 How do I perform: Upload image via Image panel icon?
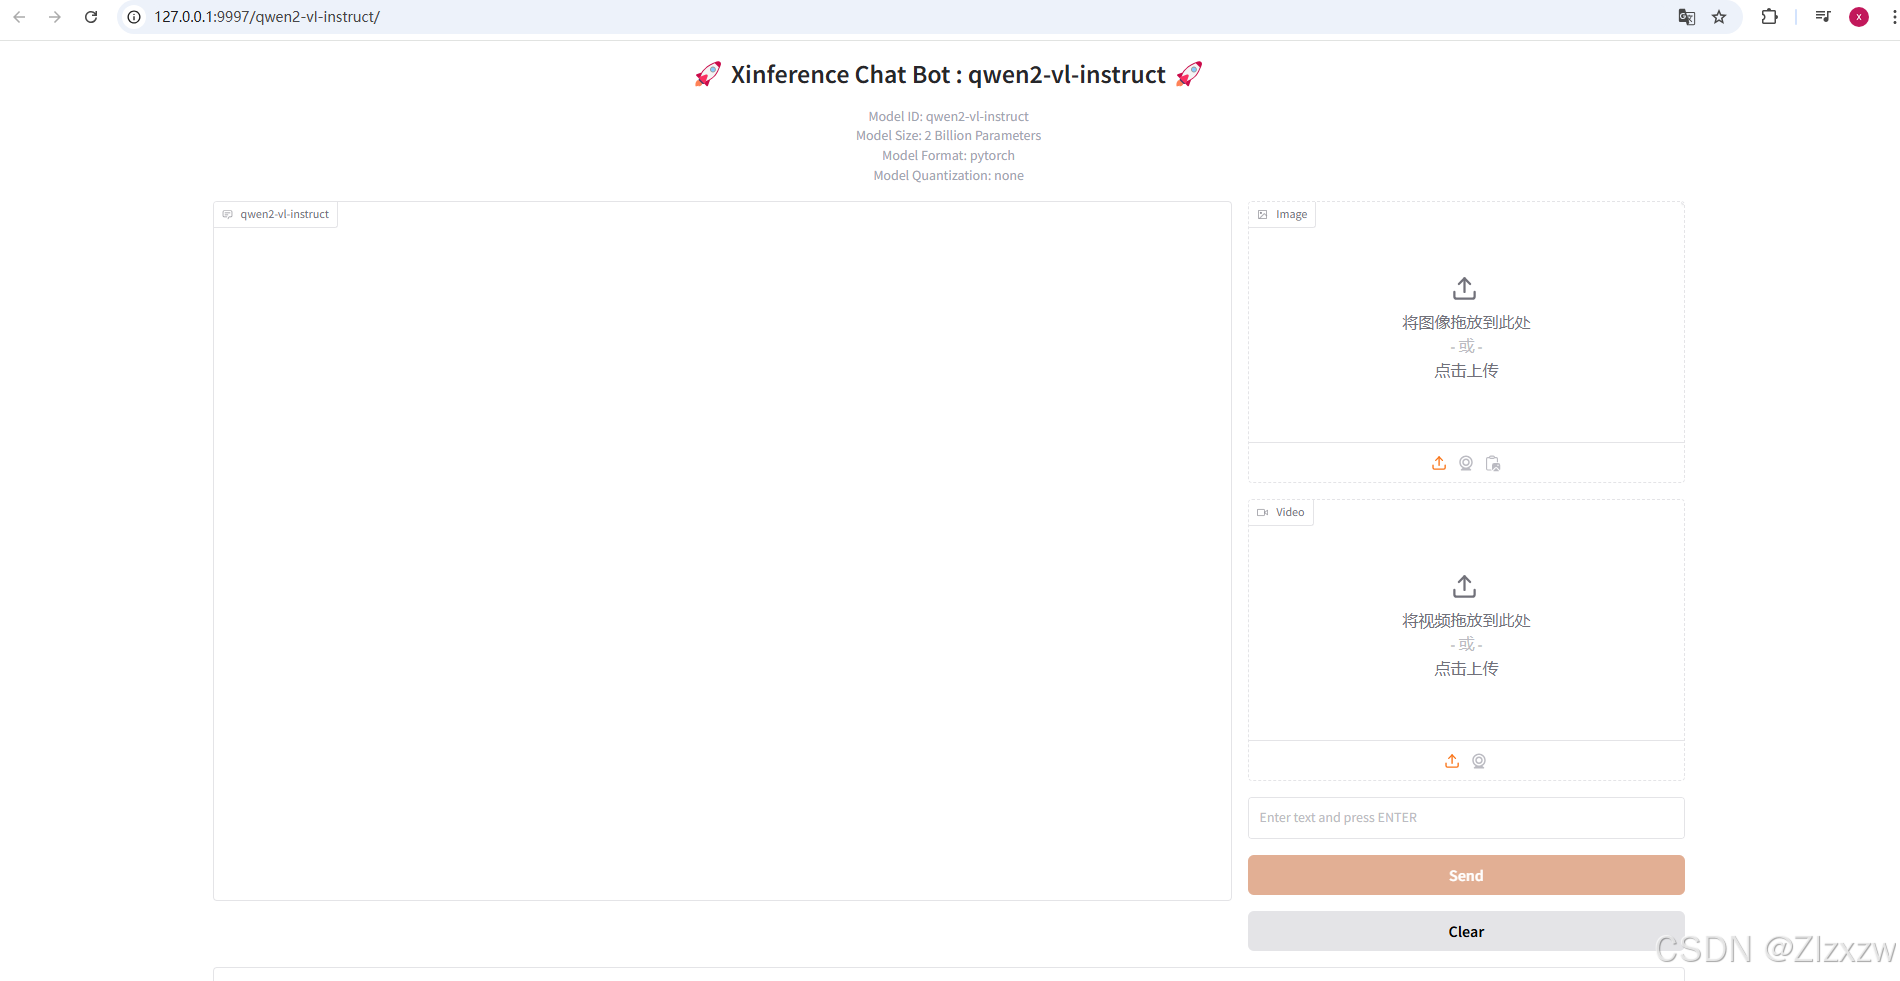click(x=1439, y=463)
